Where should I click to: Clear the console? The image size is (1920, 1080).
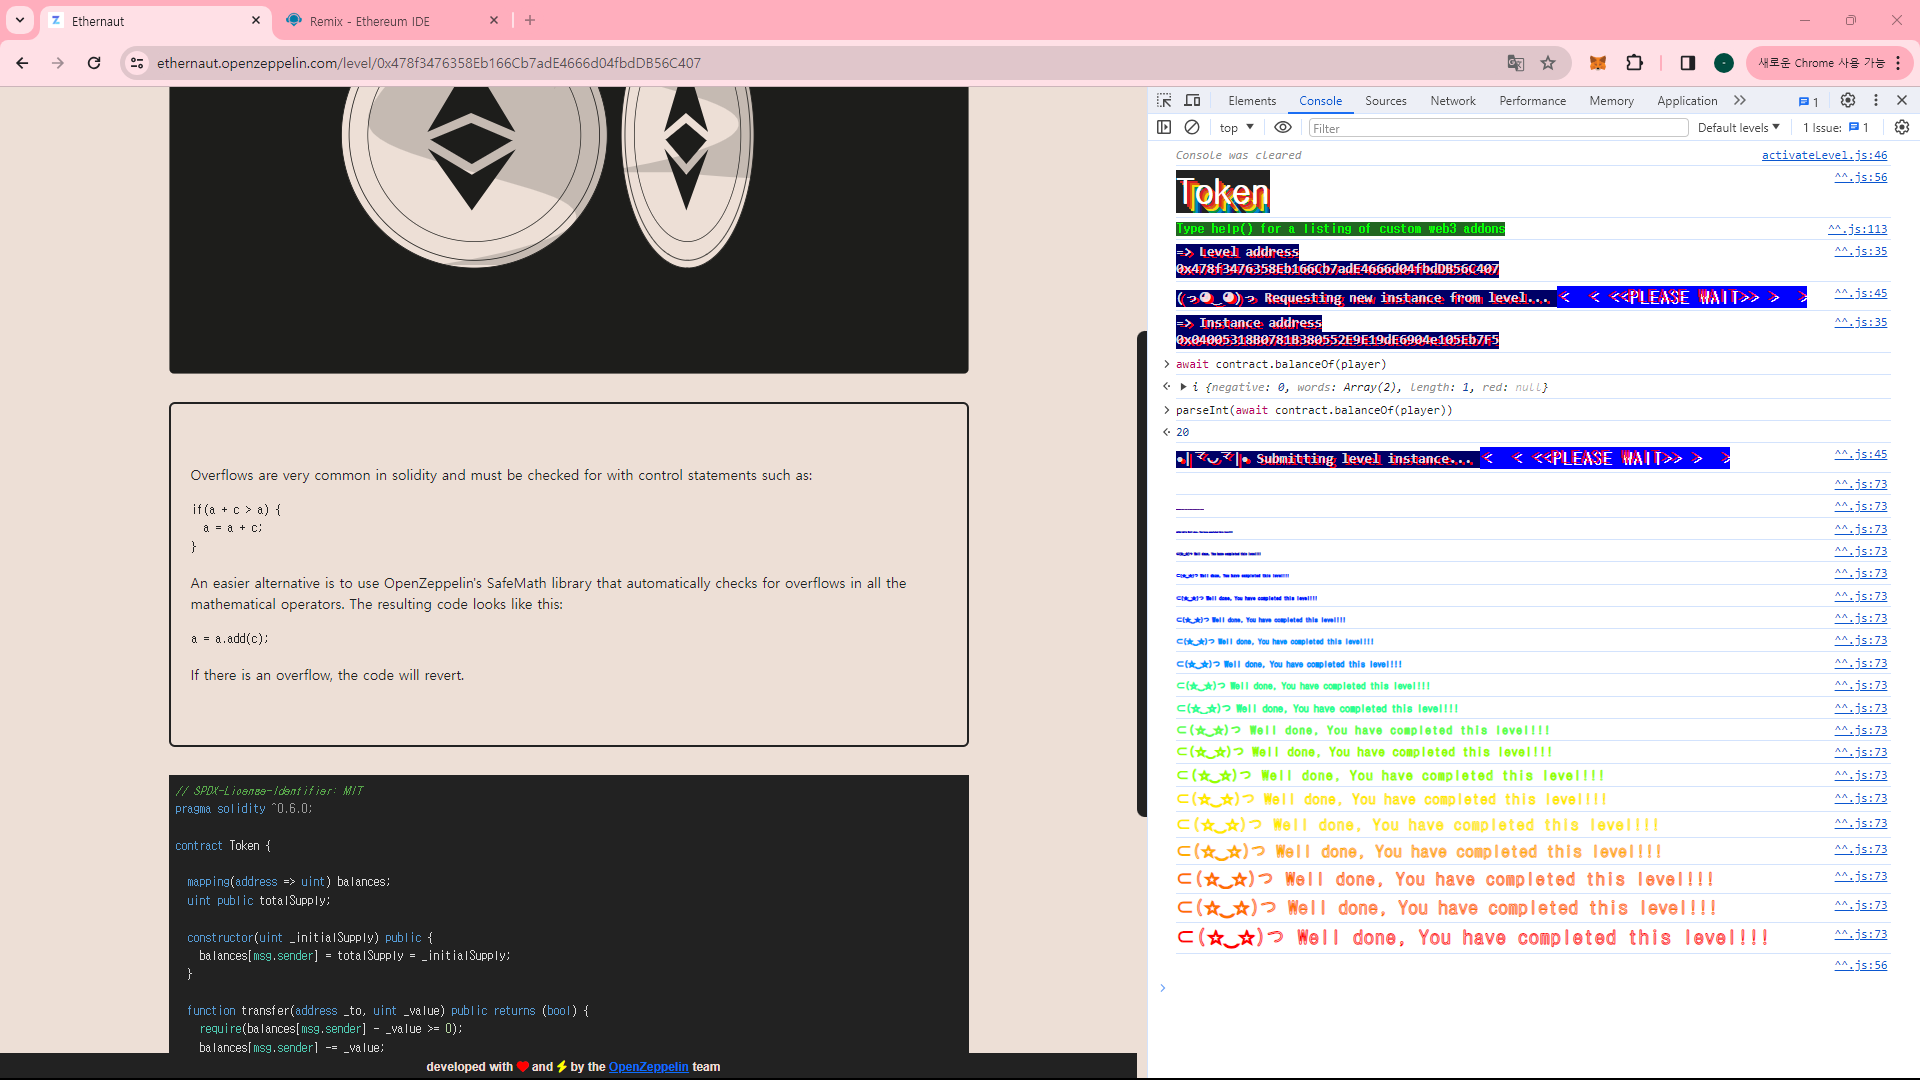(1192, 128)
